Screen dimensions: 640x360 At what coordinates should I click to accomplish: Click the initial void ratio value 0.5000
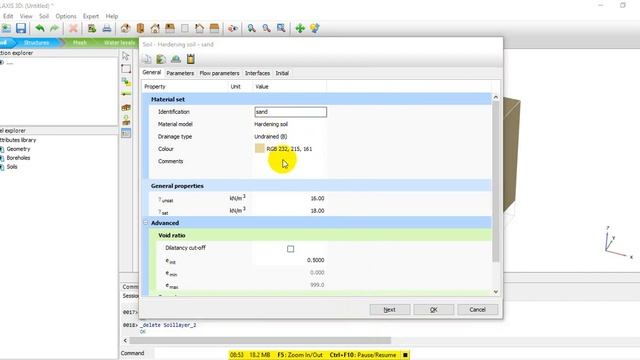click(316, 260)
